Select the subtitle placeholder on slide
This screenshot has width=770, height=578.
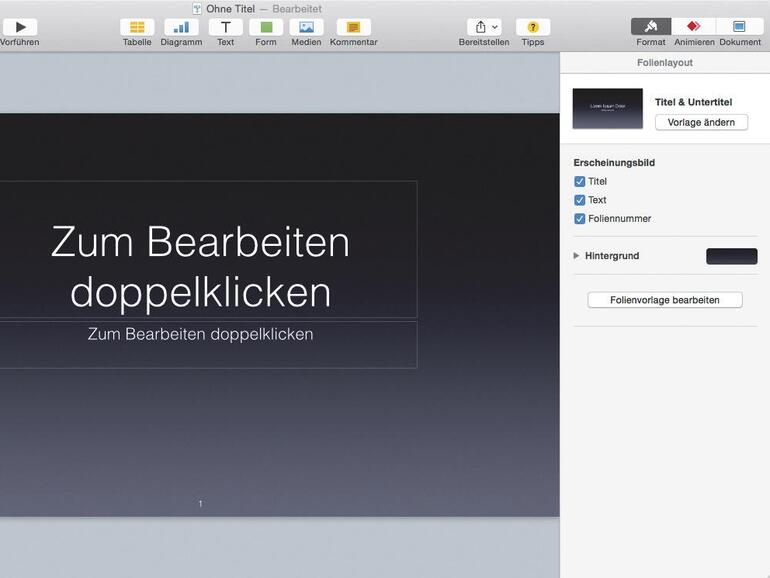pos(200,334)
